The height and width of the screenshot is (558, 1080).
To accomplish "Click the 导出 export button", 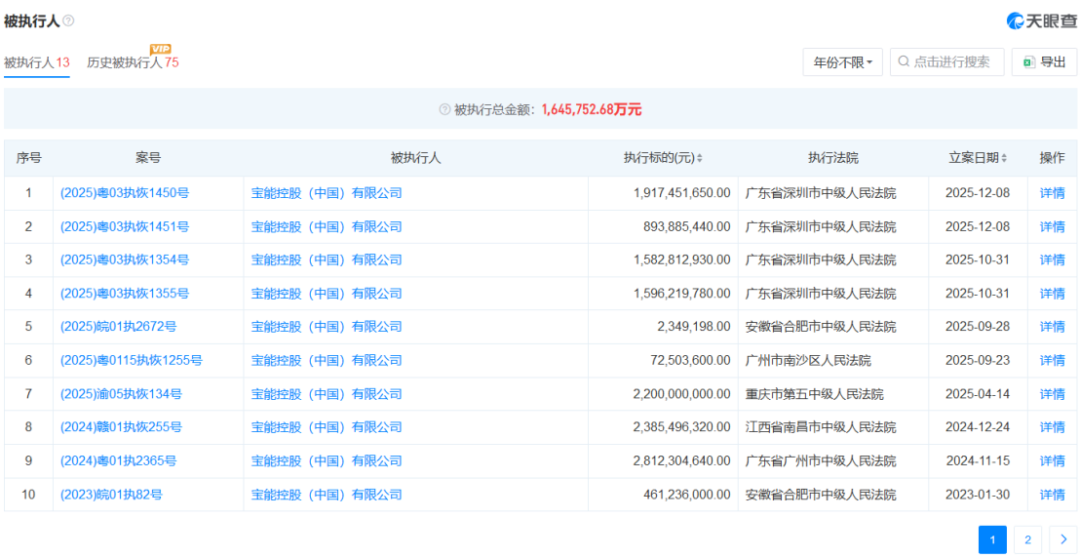I will click(1044, 62).
